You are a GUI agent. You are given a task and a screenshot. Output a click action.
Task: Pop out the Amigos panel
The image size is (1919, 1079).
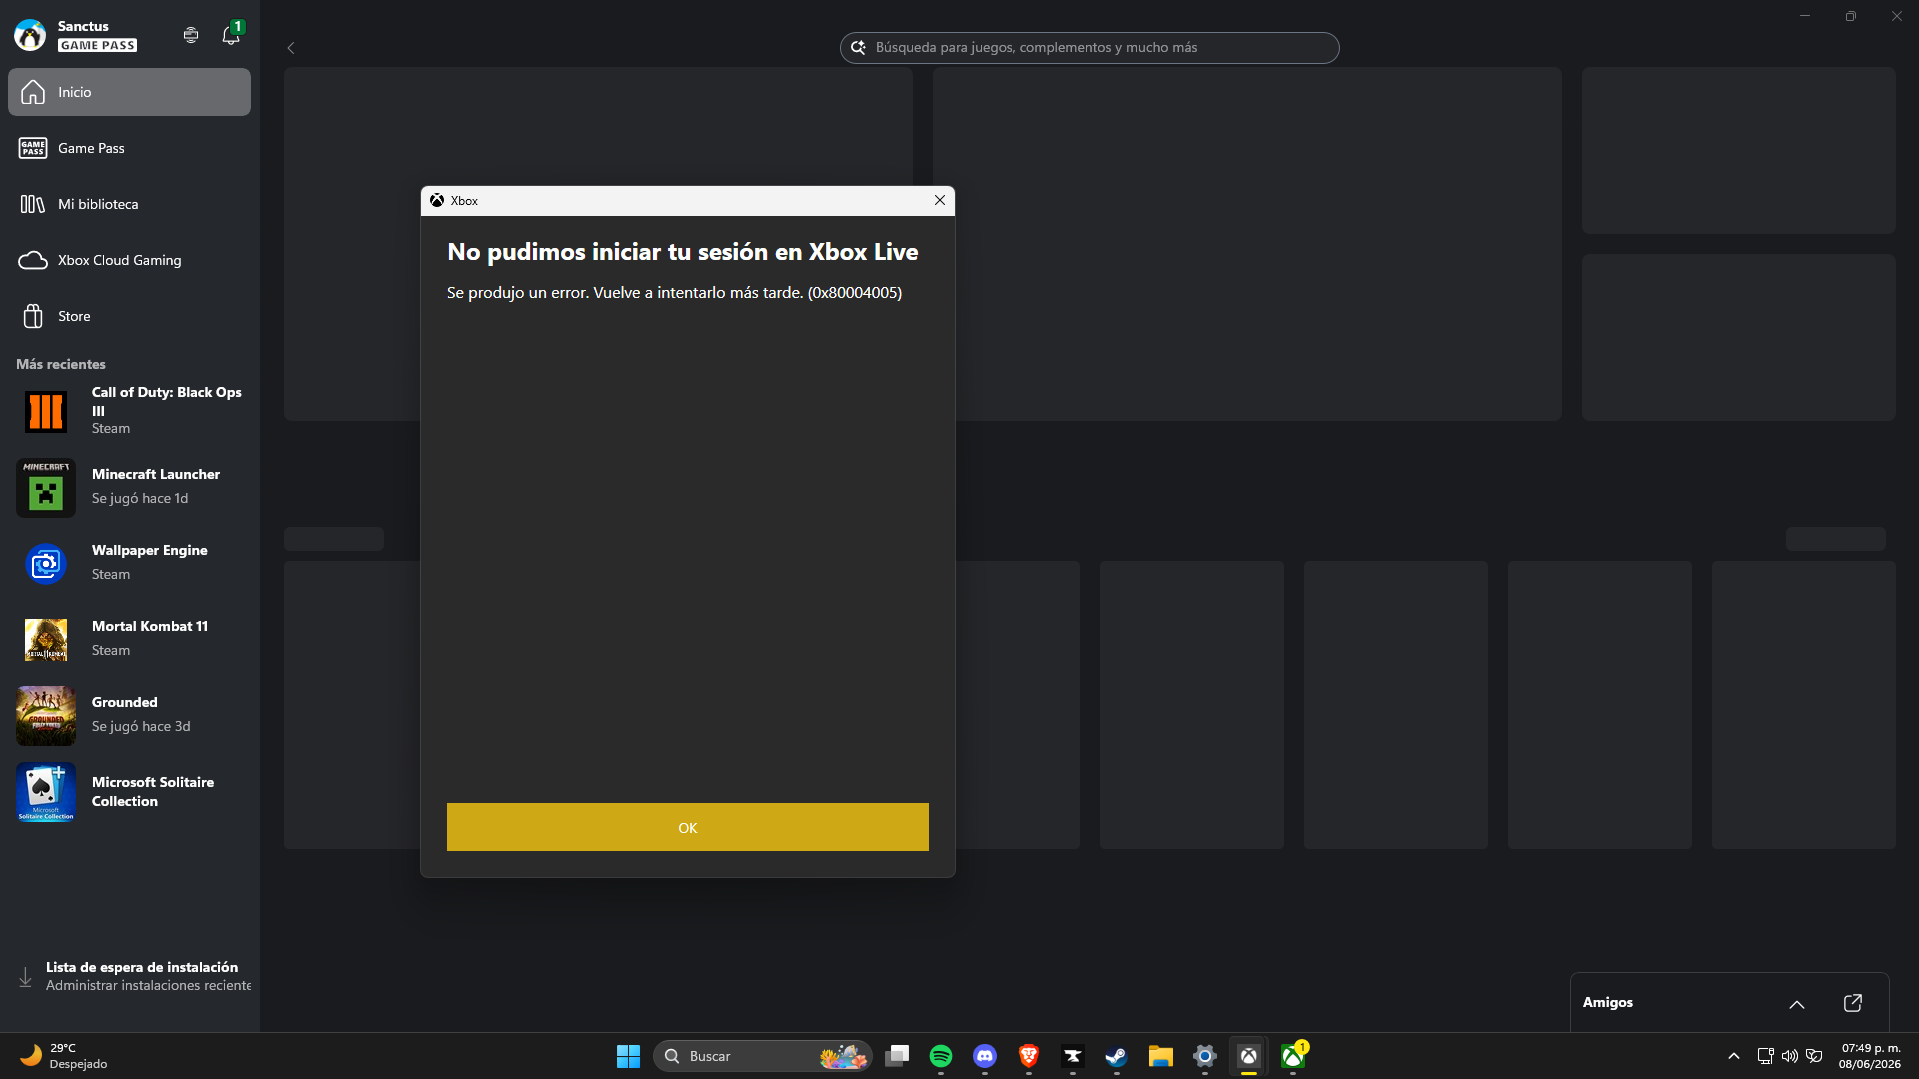pyautogui.click(x=1853, y=1003)
